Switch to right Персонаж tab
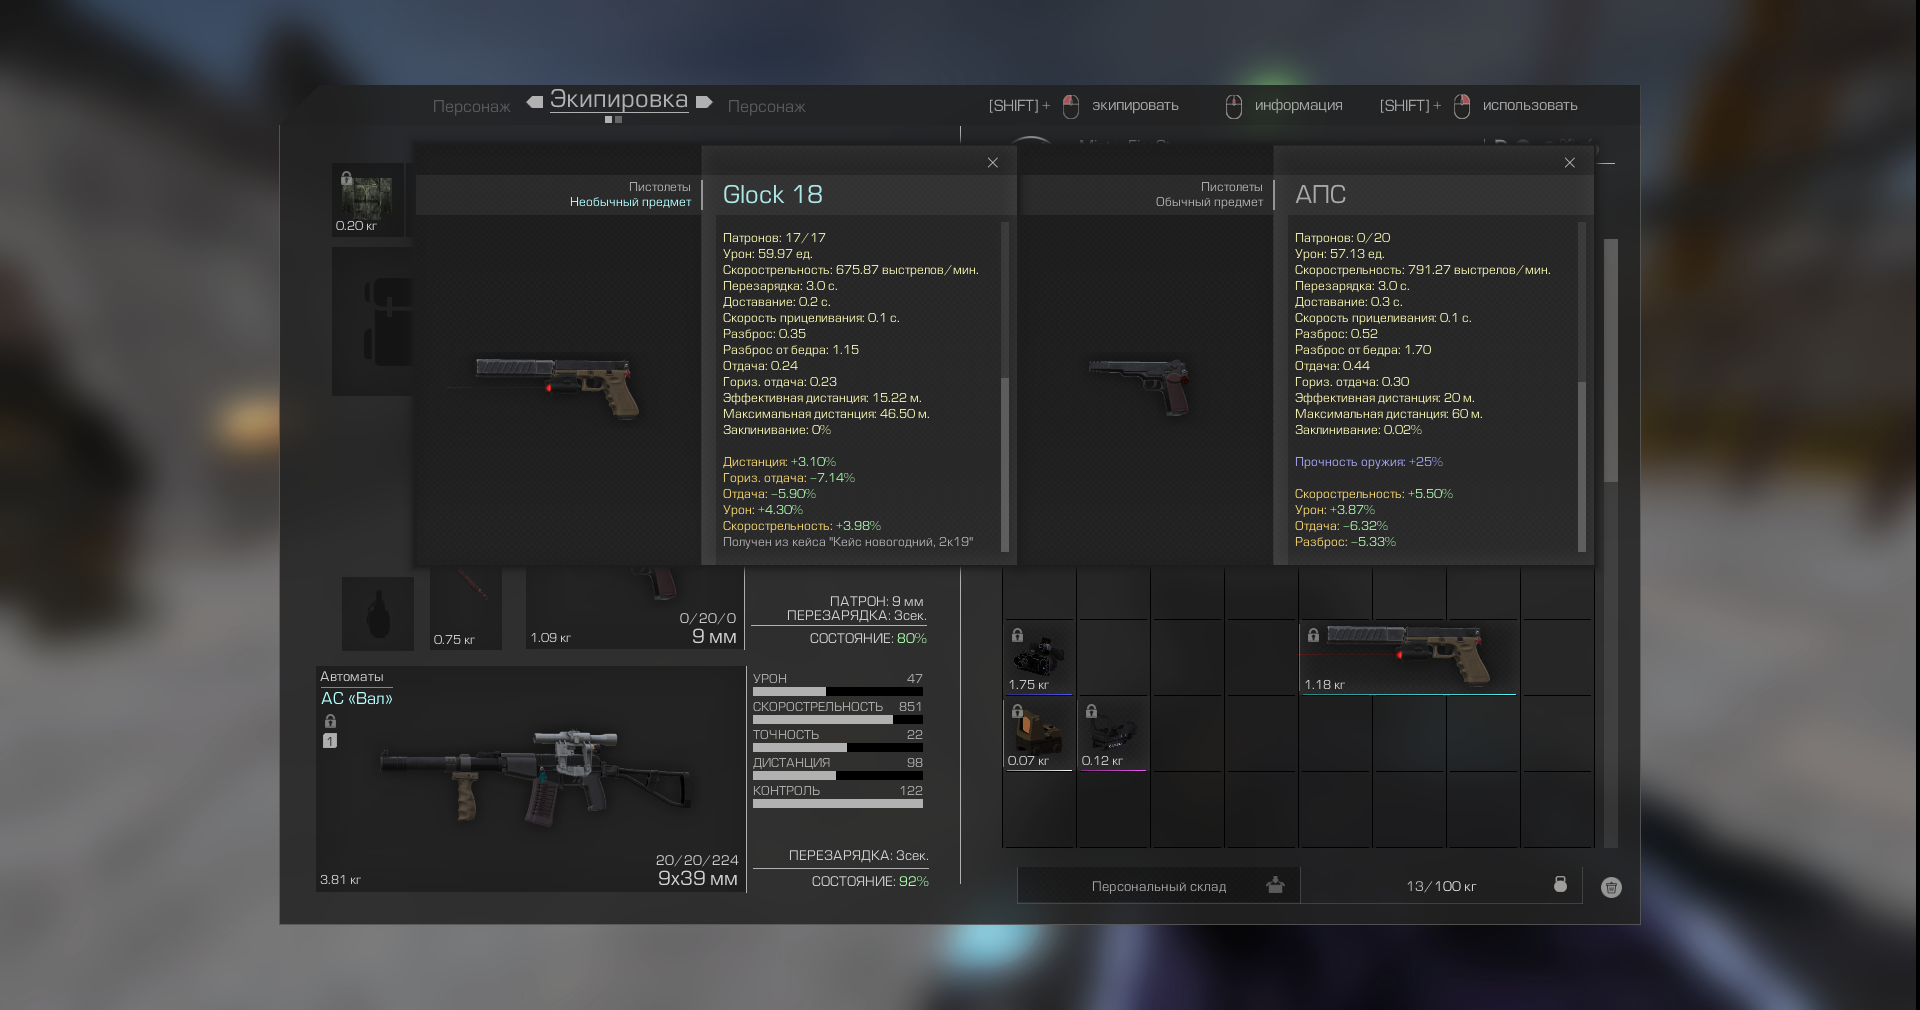Screen dimensions: 1920x1010 (766, 106)
